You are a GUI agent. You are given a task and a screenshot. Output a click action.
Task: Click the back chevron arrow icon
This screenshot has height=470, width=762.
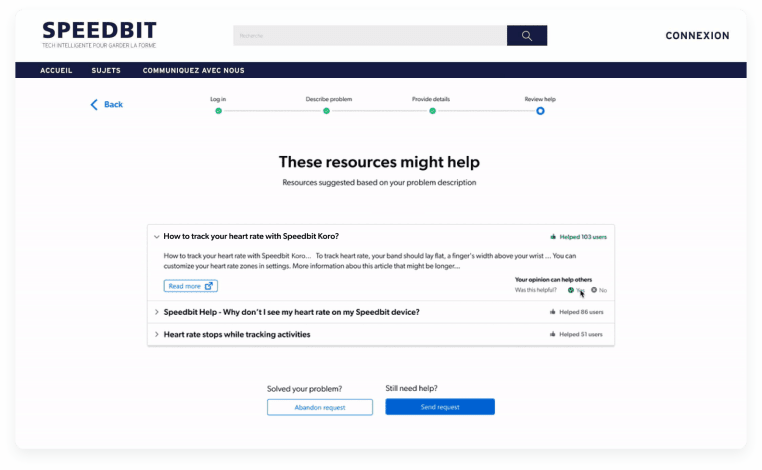pos(95,105)
